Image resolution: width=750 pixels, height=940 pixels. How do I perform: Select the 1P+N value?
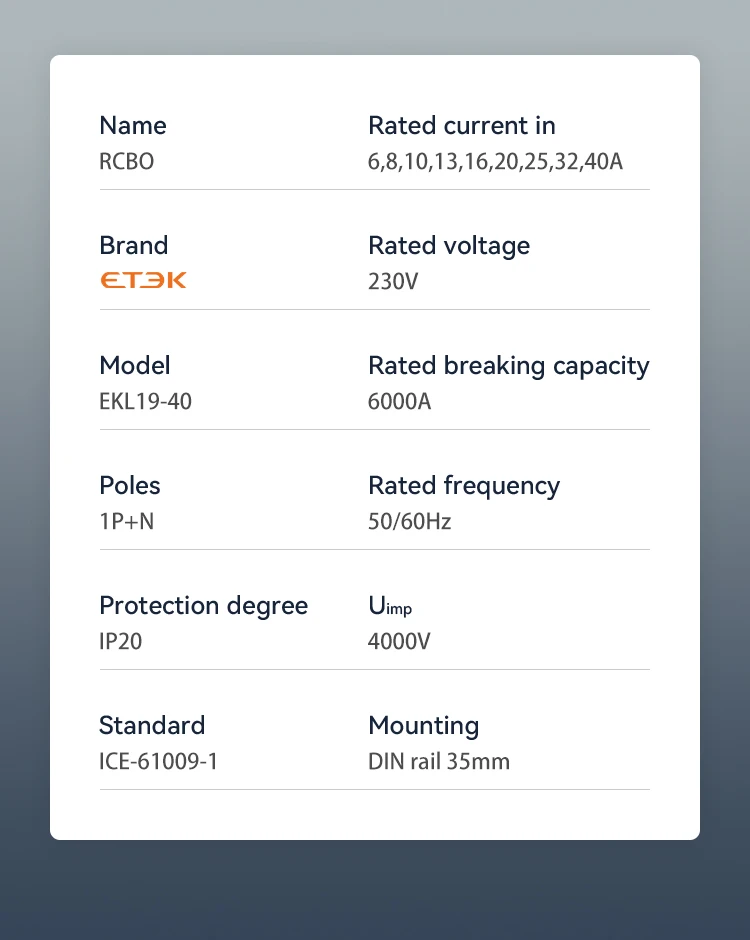point(126,521)
